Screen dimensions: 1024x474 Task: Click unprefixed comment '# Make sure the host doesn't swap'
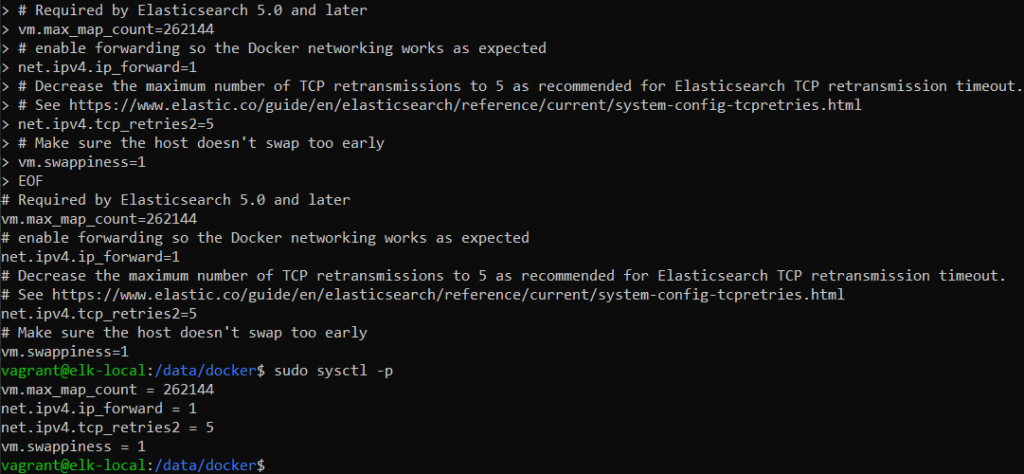click(184, 333)
